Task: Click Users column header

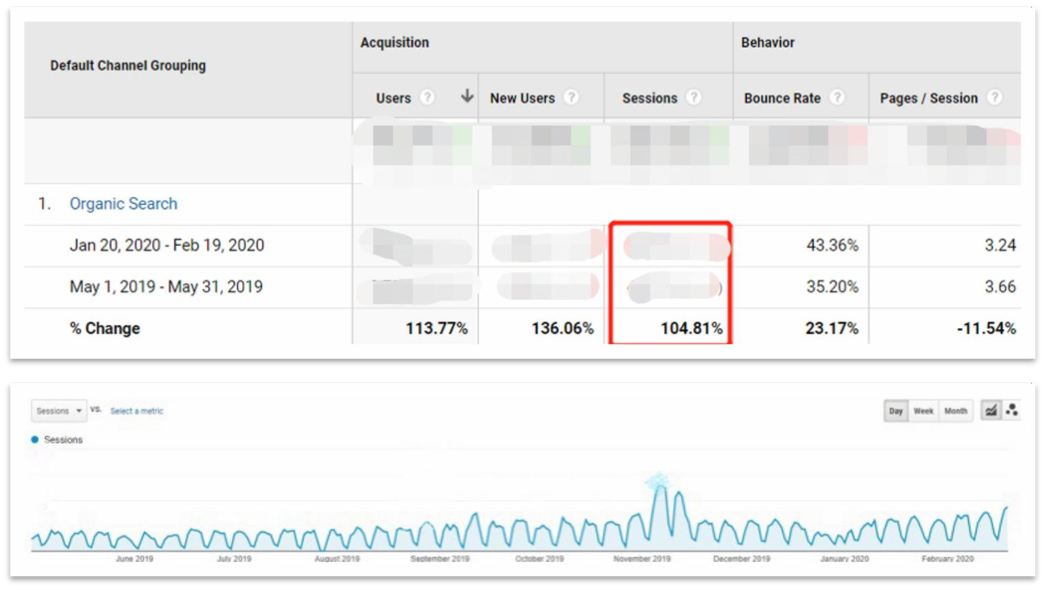Action: pyautogui.click(x=393, y=98)
